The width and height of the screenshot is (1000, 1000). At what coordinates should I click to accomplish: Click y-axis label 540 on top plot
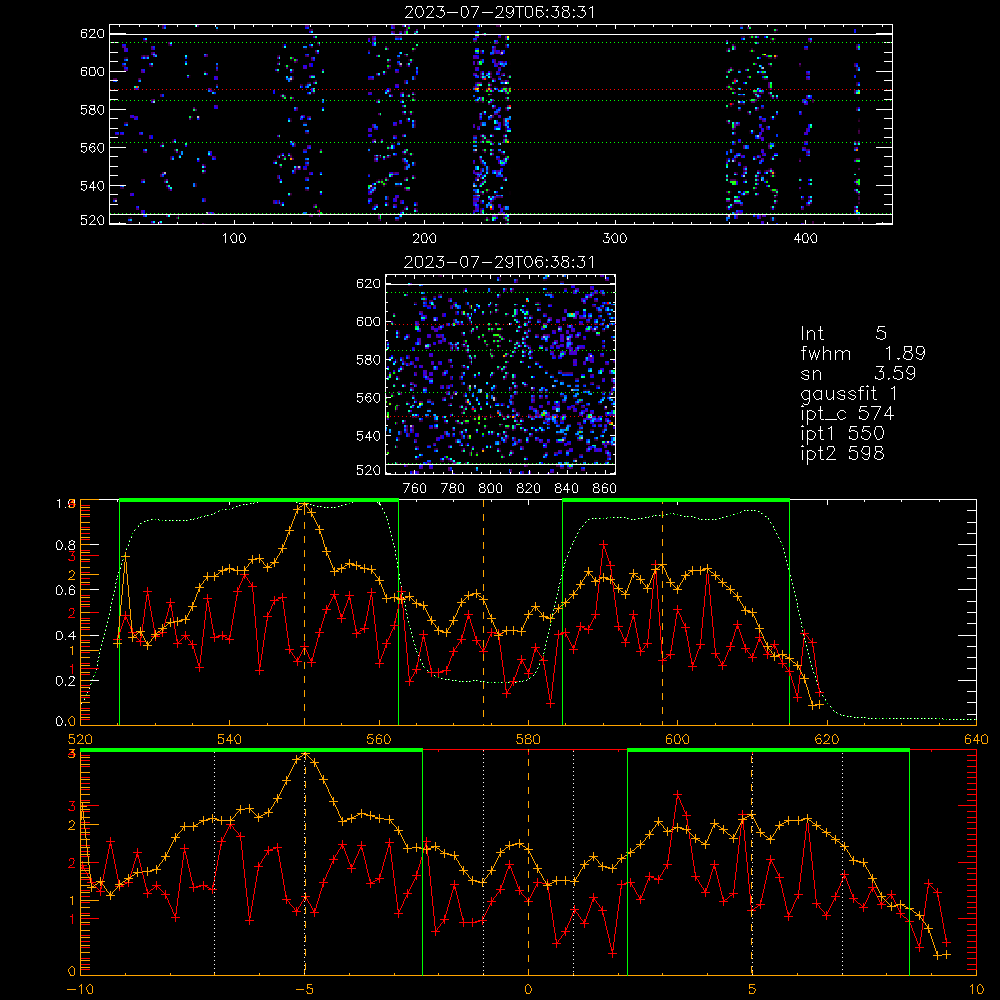[x=92, y=186]
